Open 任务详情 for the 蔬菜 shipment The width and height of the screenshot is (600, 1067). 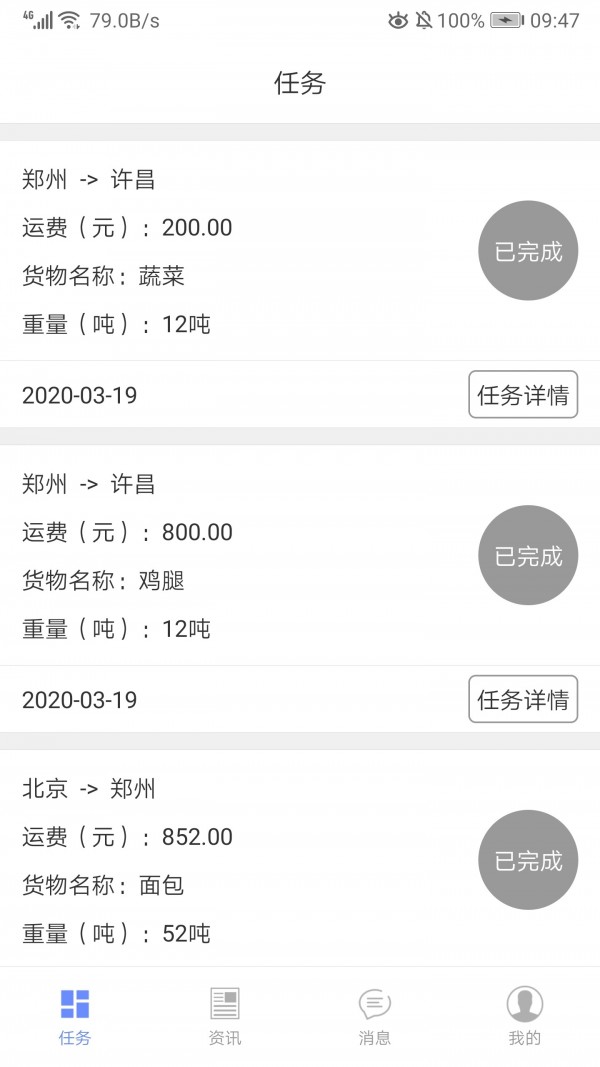click(x=523, y=395)
